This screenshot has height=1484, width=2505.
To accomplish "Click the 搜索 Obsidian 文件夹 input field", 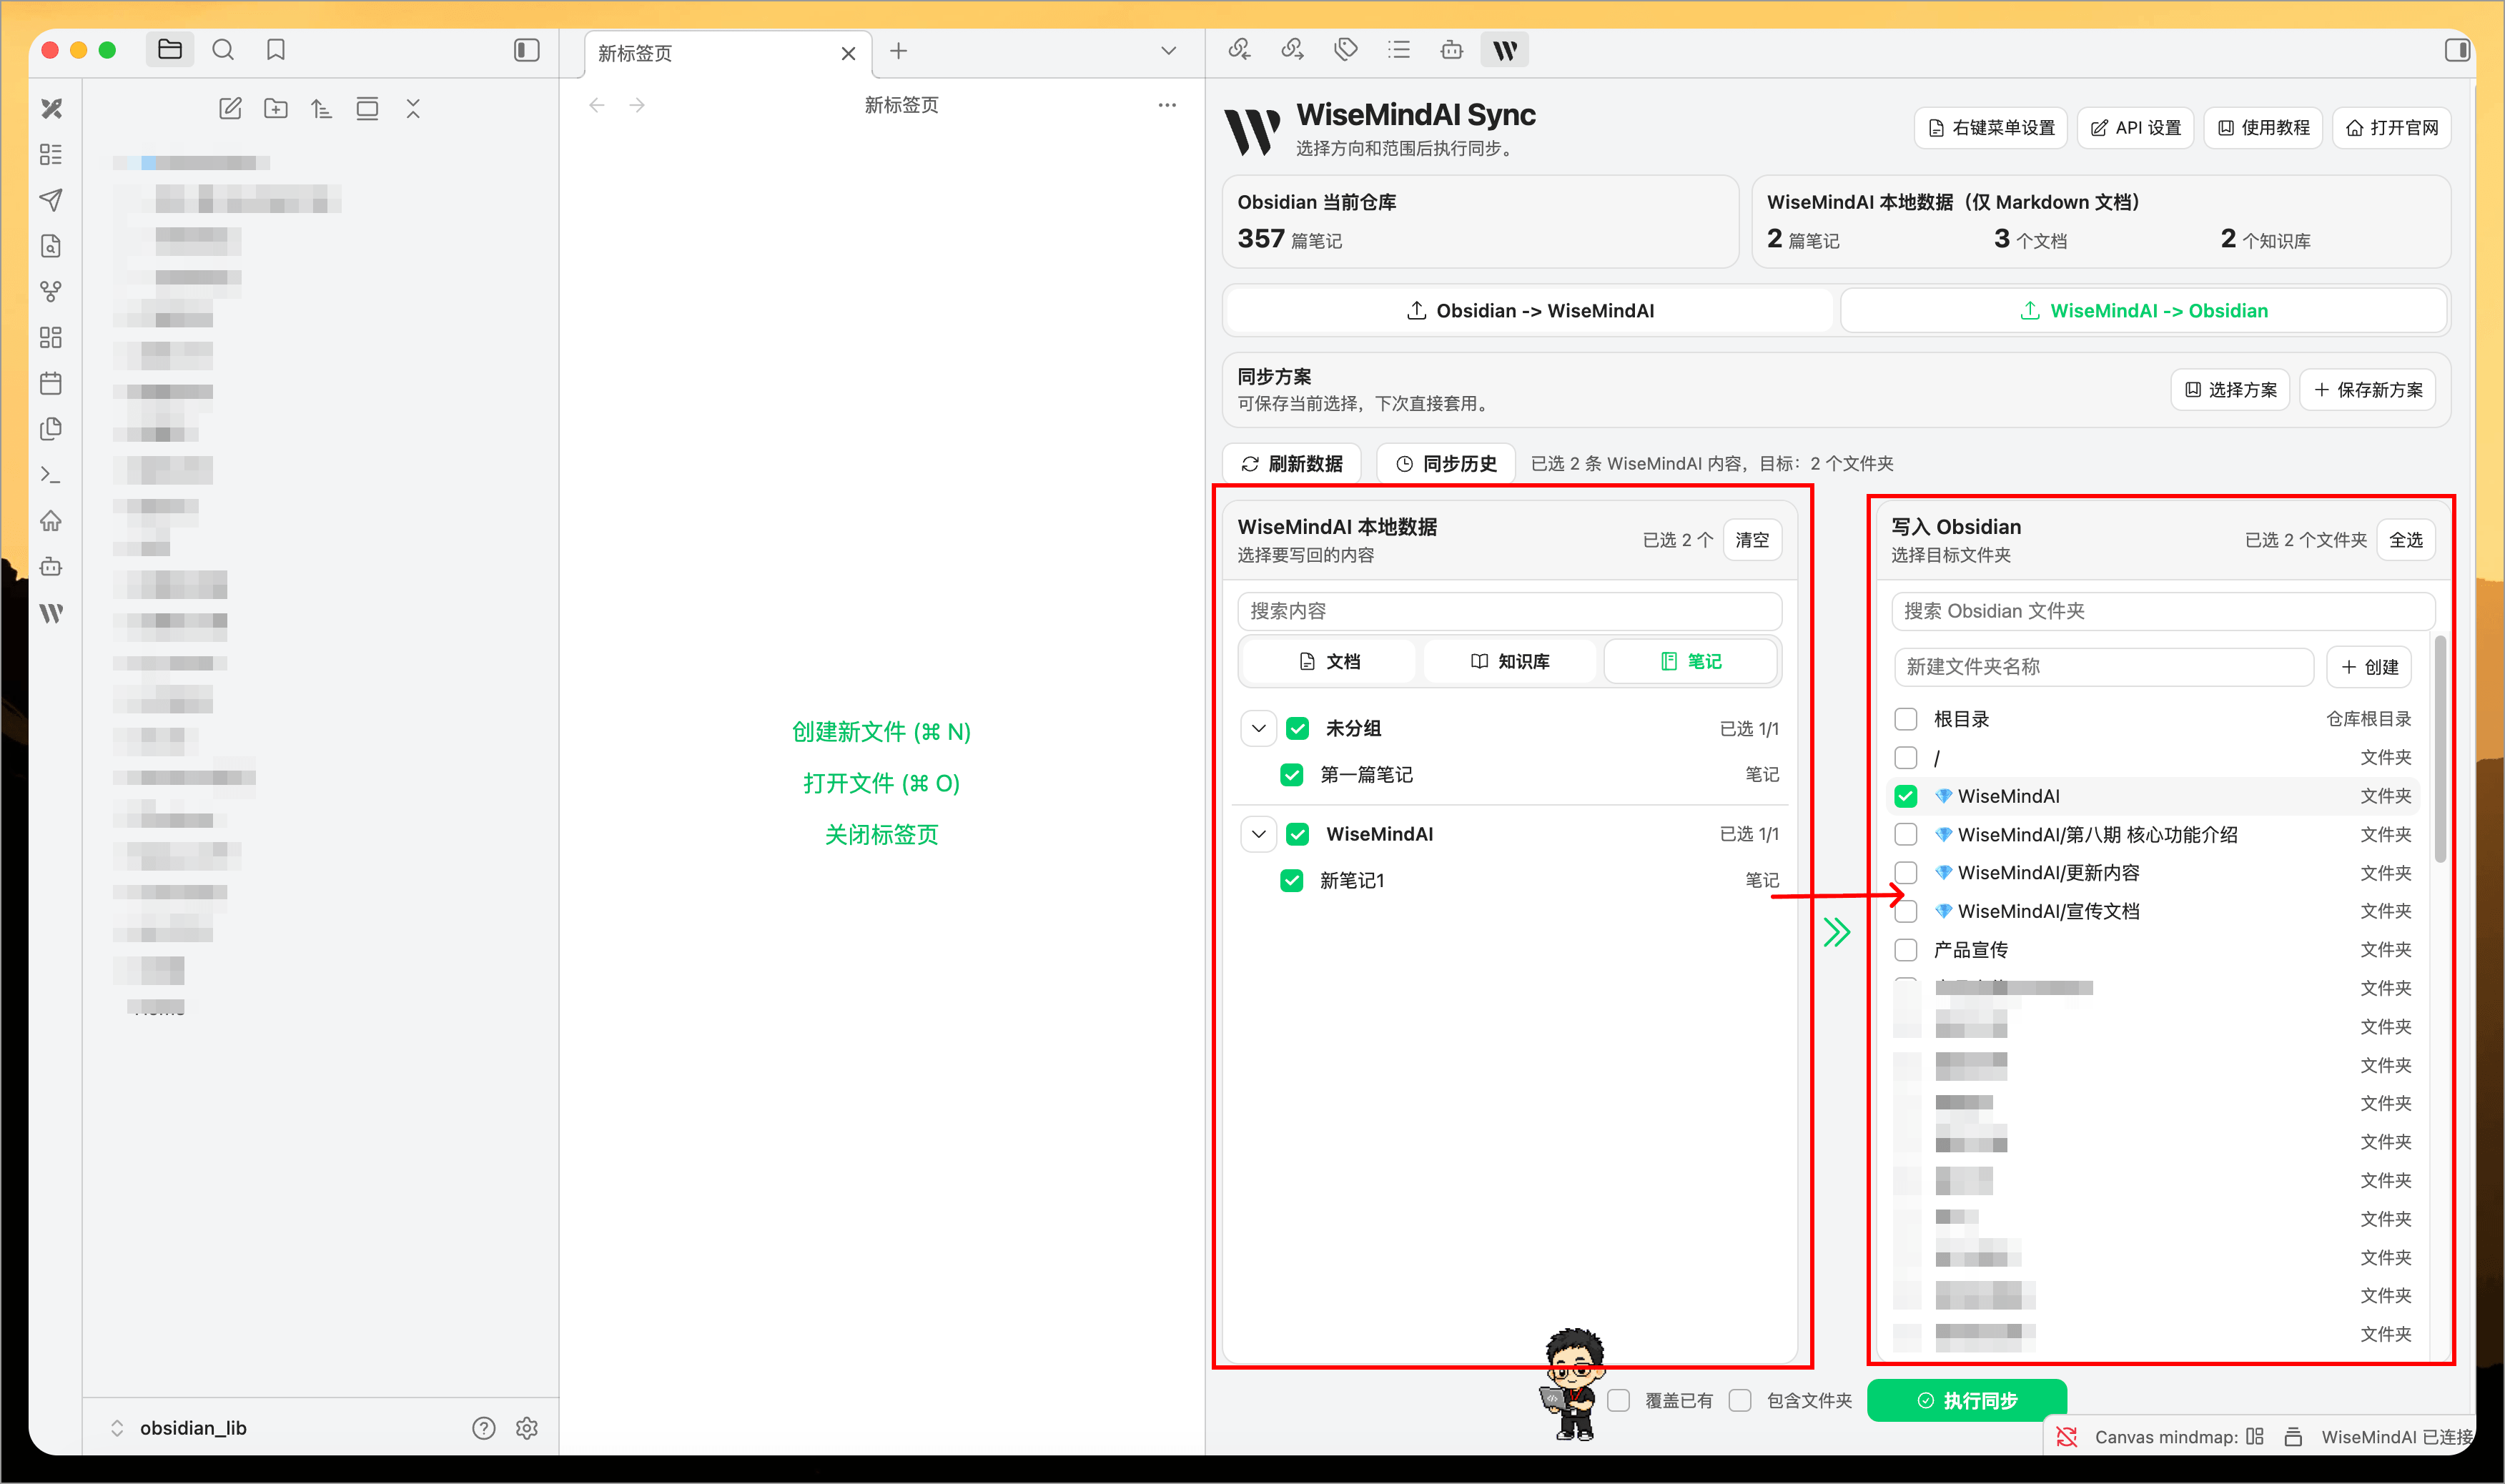I will 2162,611.
